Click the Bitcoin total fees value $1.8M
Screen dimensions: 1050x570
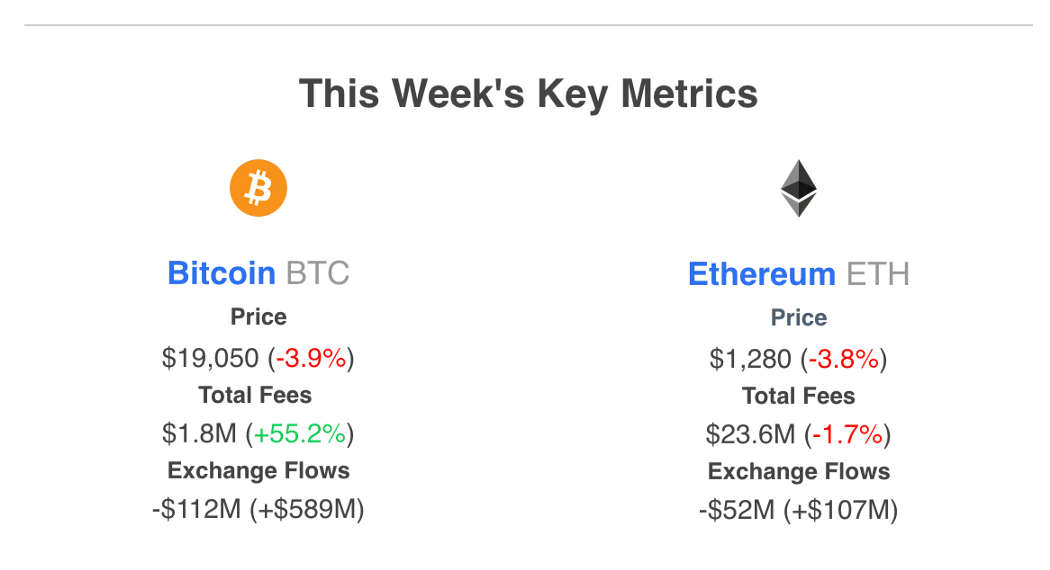coord(199,434)
